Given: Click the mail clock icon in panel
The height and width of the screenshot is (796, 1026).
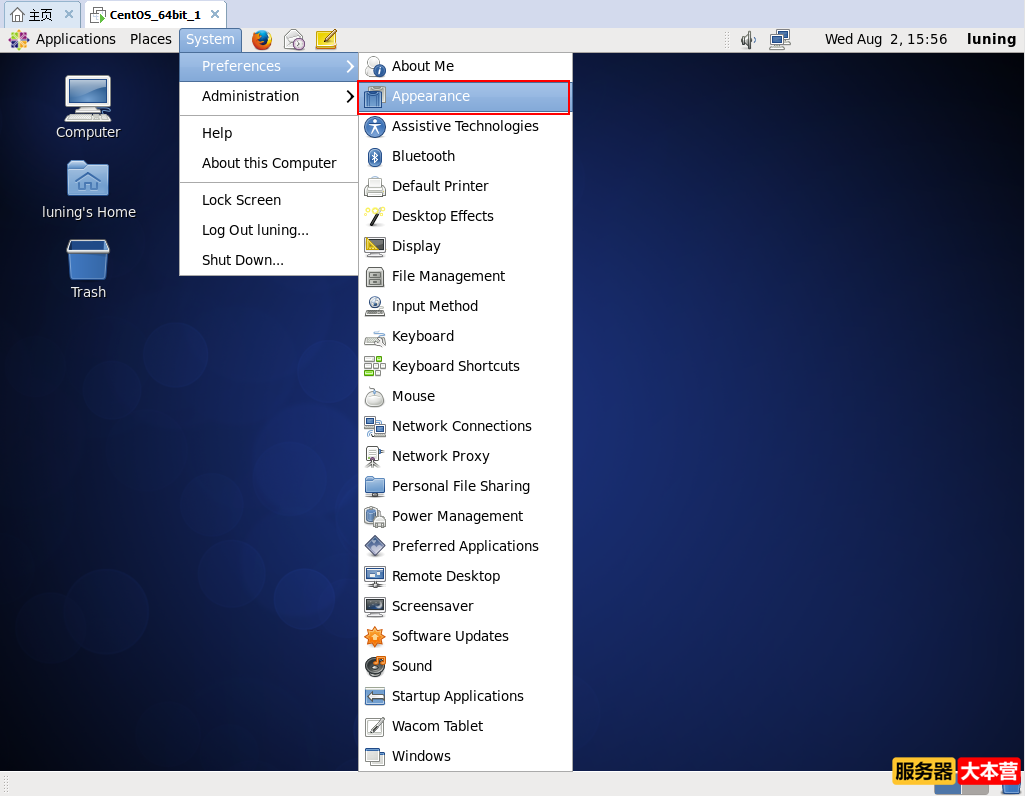Looking at the screenshot, I should pyautogui.click(x=294, y=40).
